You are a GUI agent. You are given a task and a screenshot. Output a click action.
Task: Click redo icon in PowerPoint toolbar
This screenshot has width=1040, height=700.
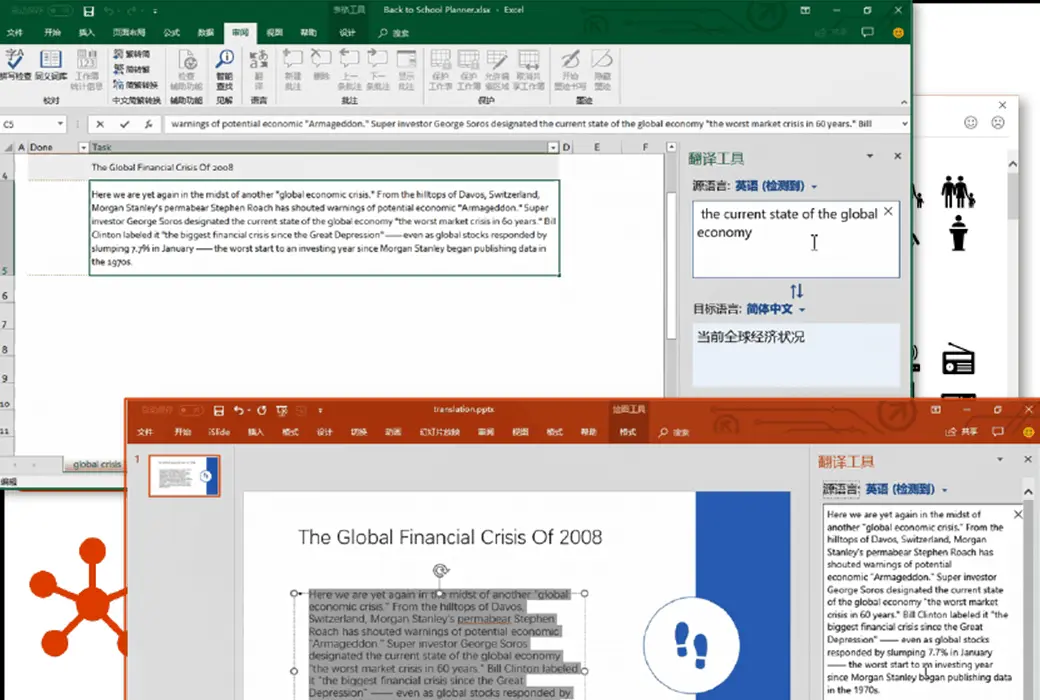click(x=261, y=411)
